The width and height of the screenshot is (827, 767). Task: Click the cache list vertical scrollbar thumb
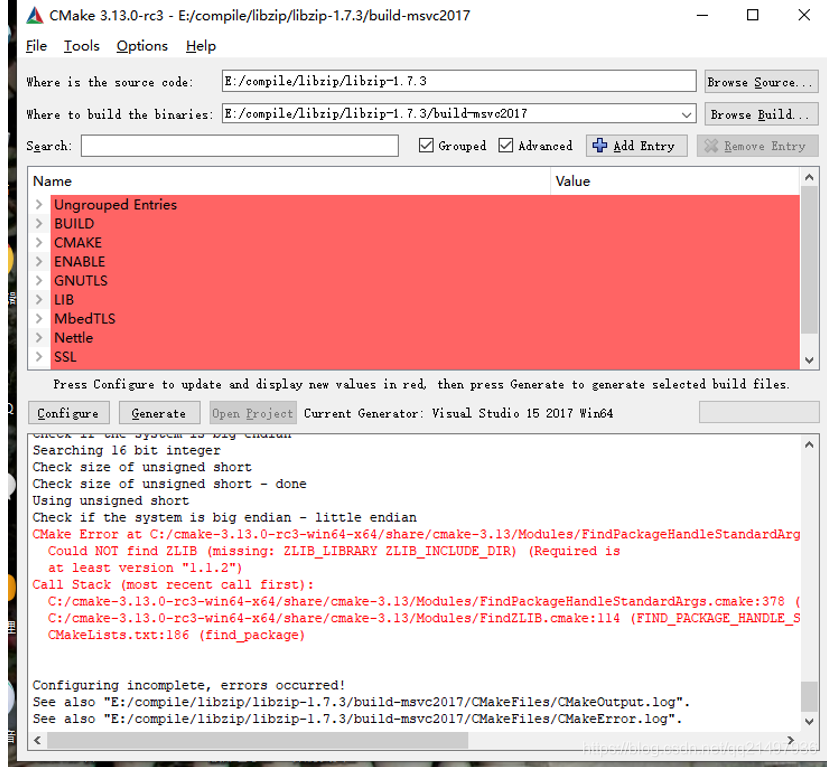(809, 260)
